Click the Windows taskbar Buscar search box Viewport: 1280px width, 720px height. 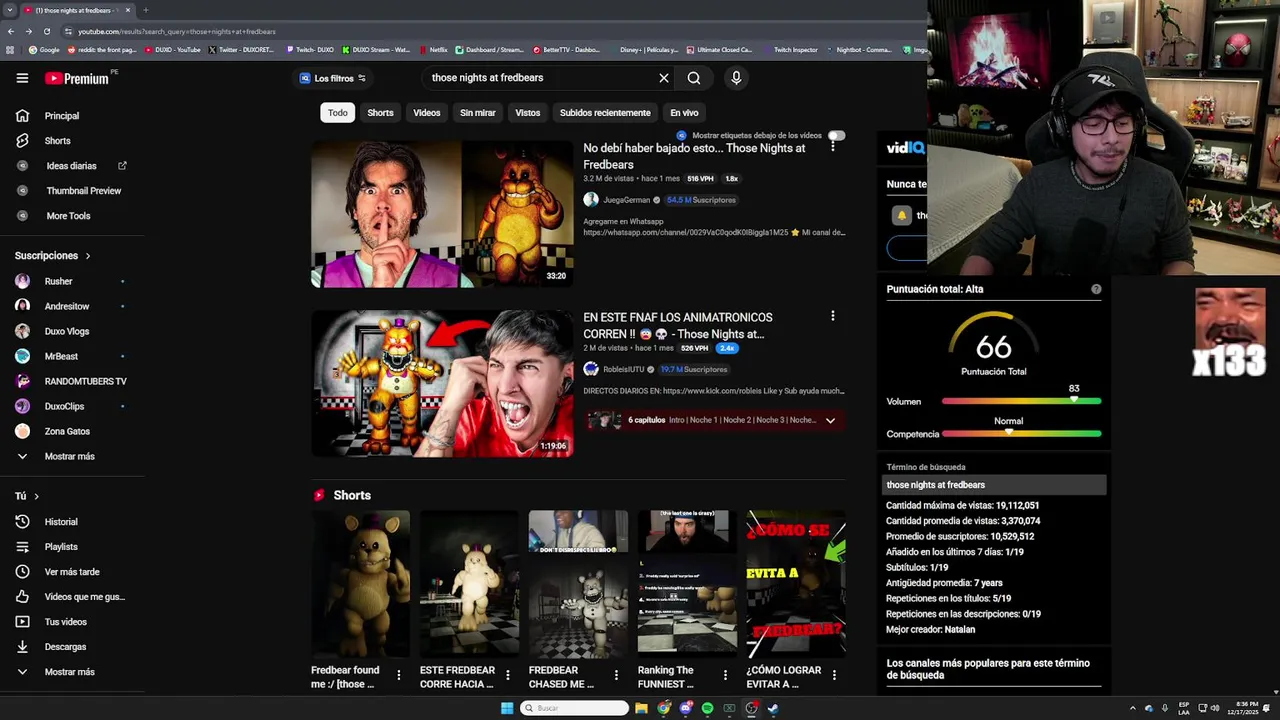point(575,708)
